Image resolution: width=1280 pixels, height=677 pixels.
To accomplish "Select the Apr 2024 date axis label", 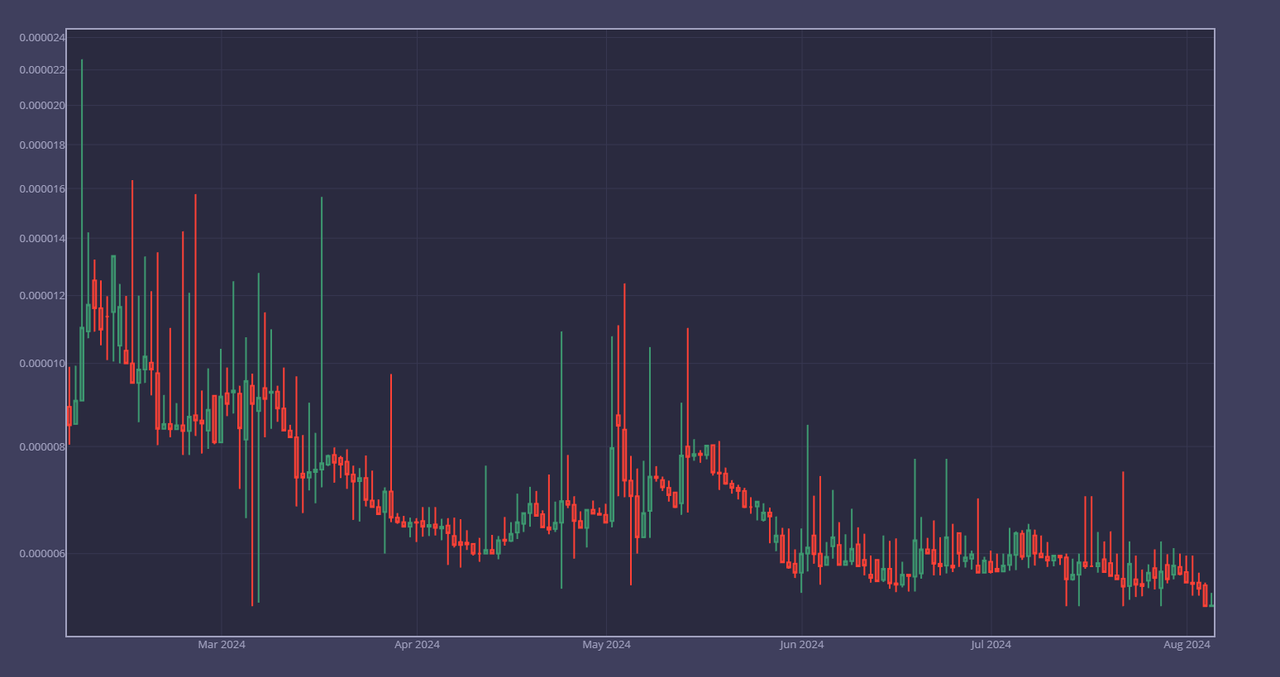I will [x=417, y=645].
